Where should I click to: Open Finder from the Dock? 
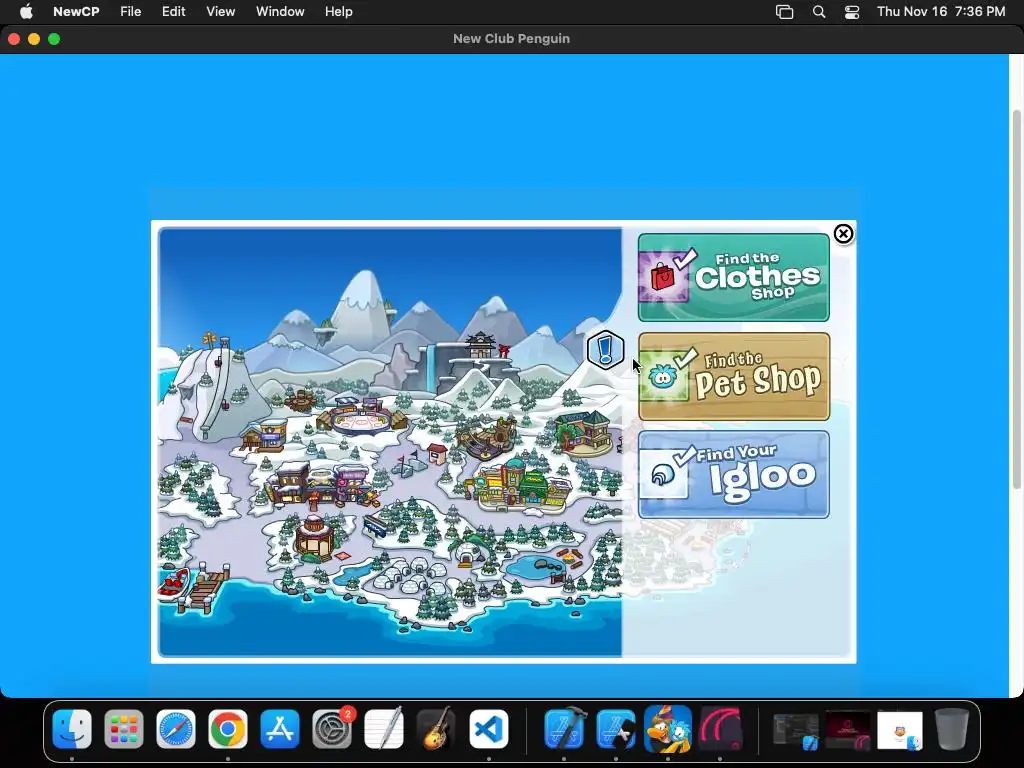coord(72,728)
